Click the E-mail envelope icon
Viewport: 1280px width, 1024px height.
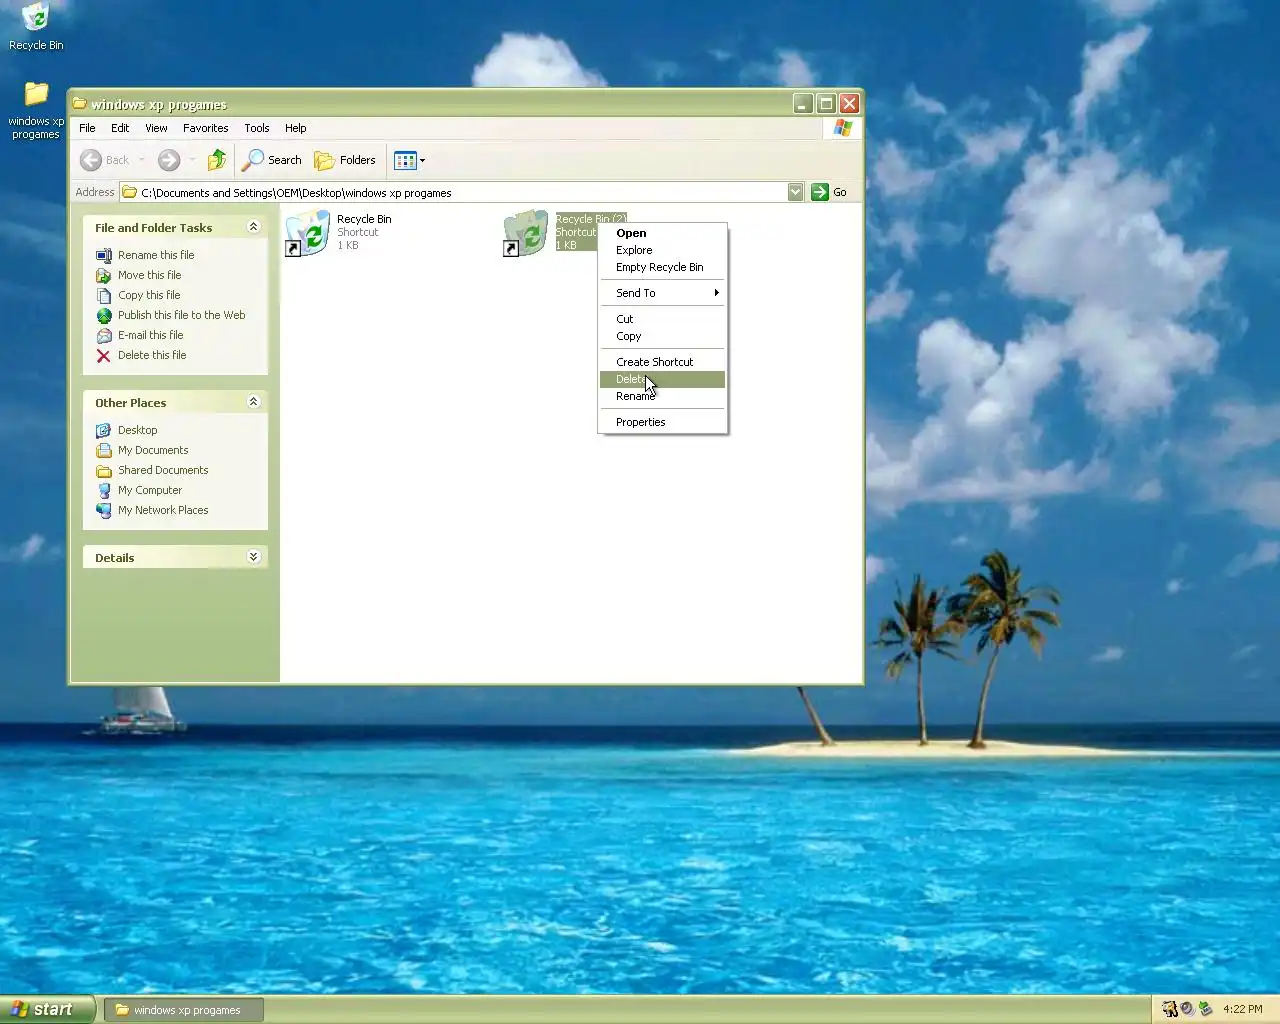click(104, 335)
